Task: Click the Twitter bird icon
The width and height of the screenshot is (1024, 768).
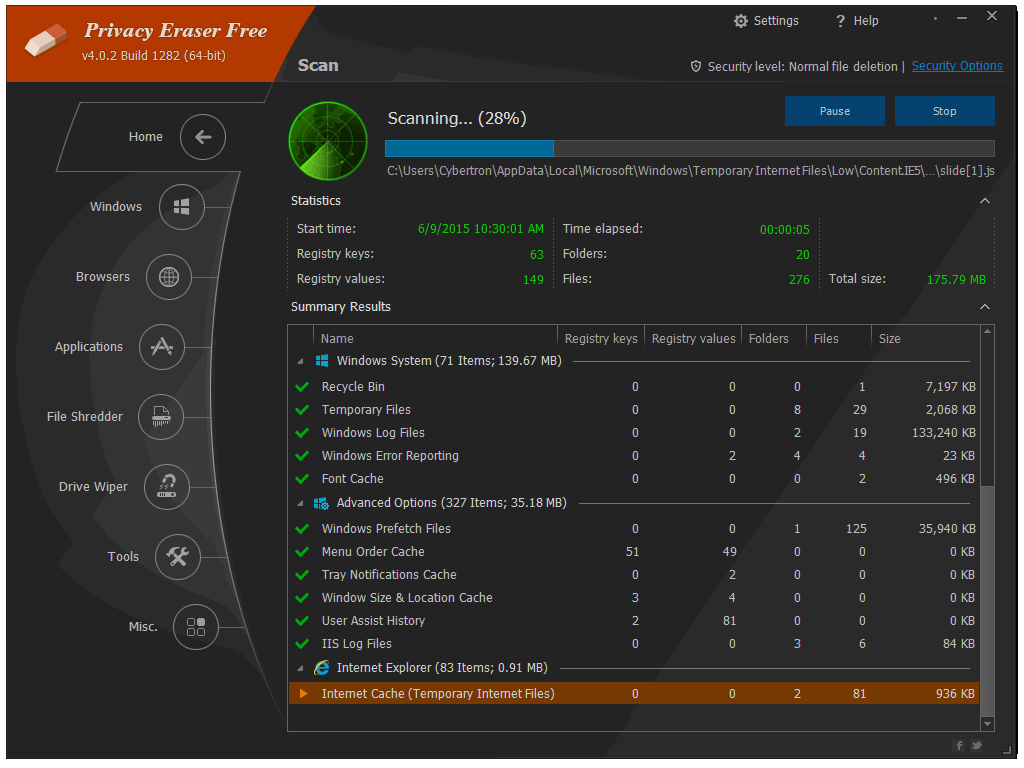Action: coord(978,745)
